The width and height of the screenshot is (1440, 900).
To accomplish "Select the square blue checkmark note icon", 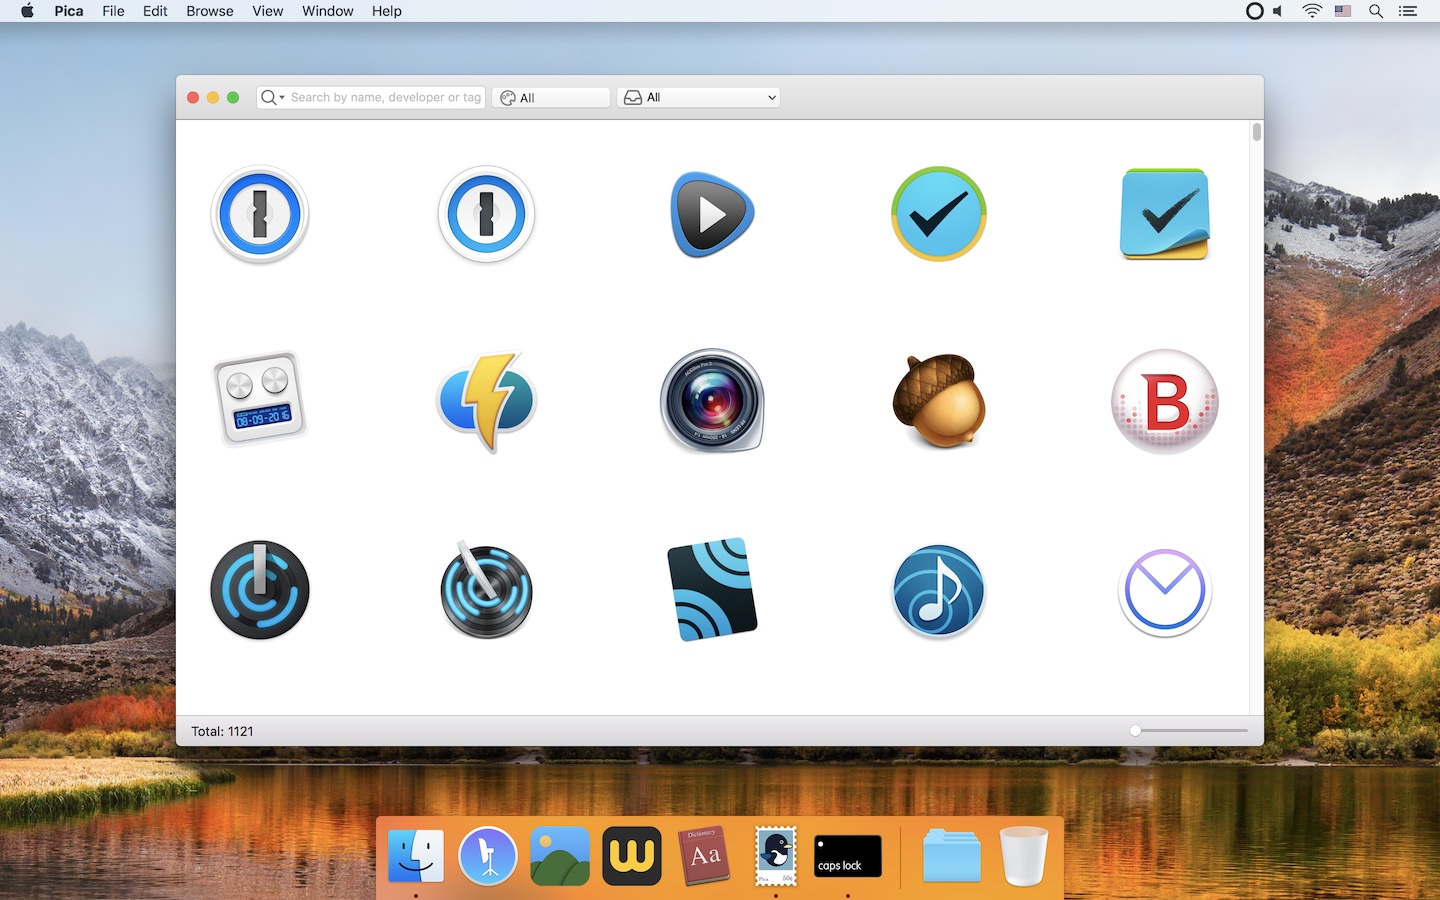I will 1165,214.
